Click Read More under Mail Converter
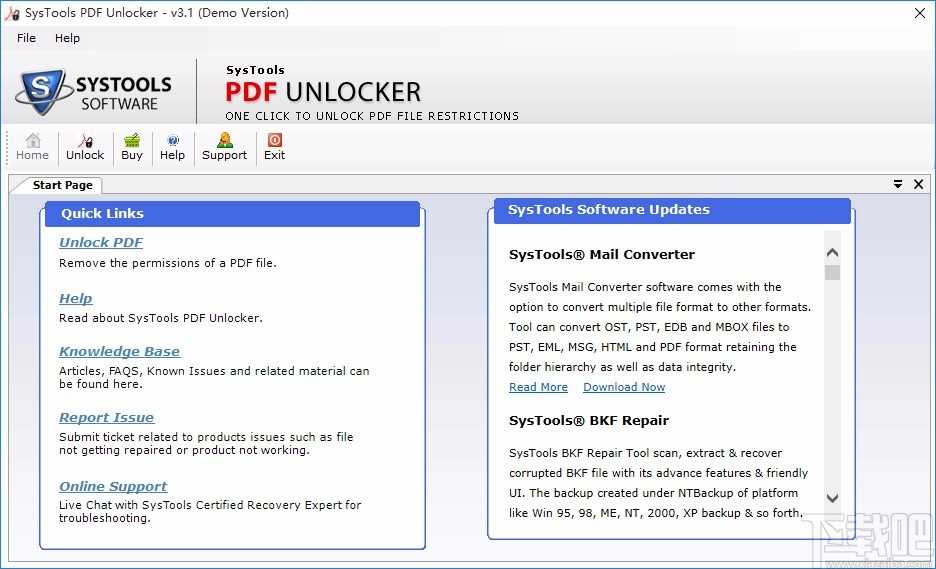The image size is (936, 569). (538, 387)
